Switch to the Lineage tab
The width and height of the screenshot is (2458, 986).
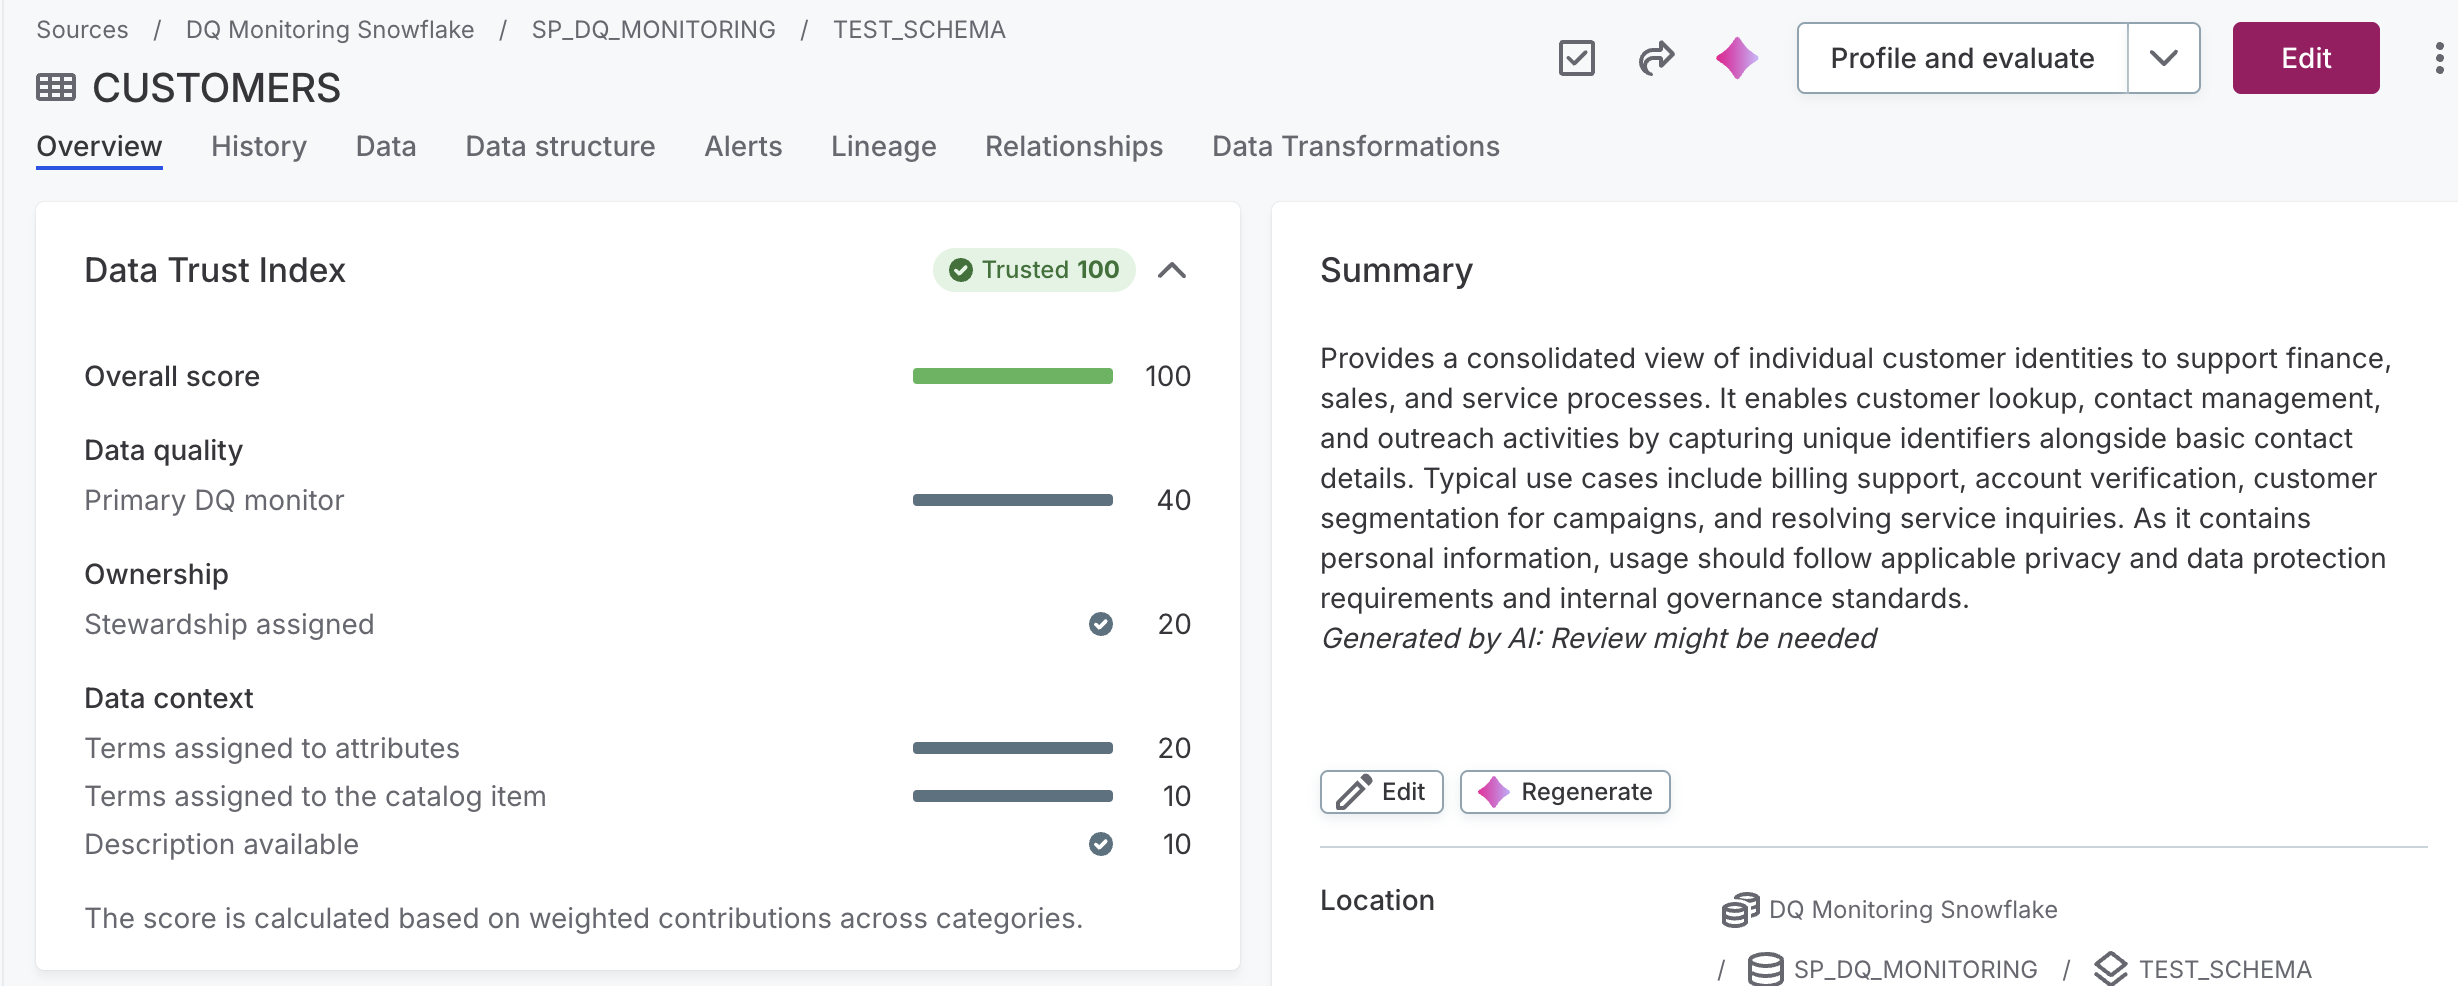click(883, 146)
